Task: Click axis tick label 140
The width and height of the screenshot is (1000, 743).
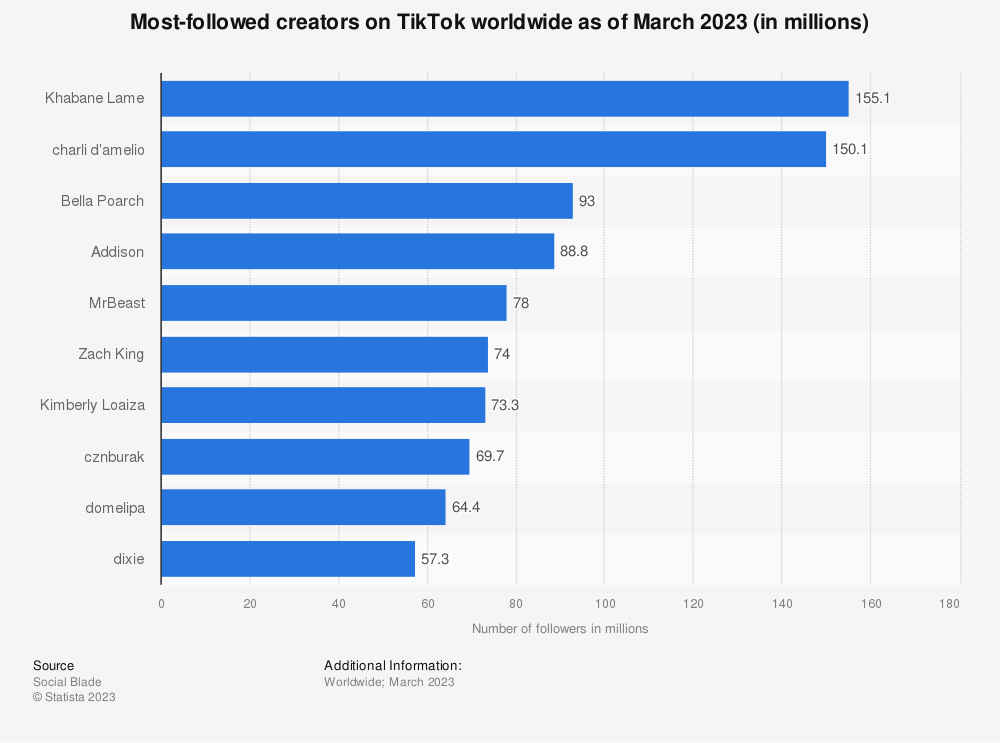Action: pyautogui.click(x=783, y=604)
